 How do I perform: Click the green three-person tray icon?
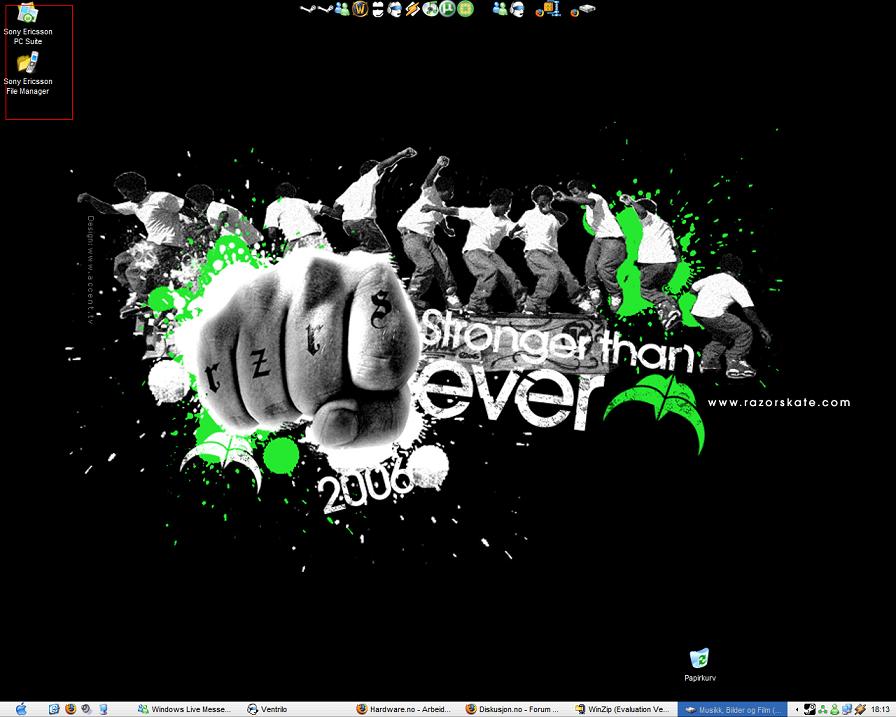822,709
